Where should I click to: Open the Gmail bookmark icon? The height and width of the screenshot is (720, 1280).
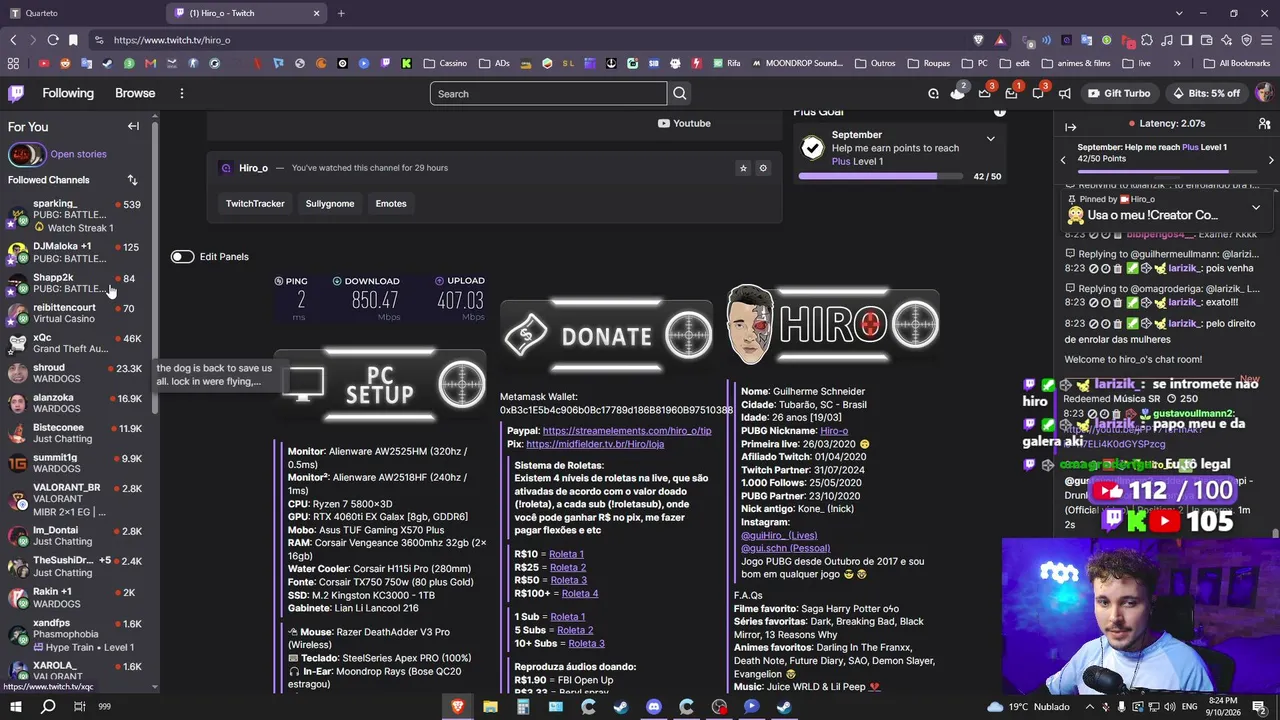tap(150, 63)
